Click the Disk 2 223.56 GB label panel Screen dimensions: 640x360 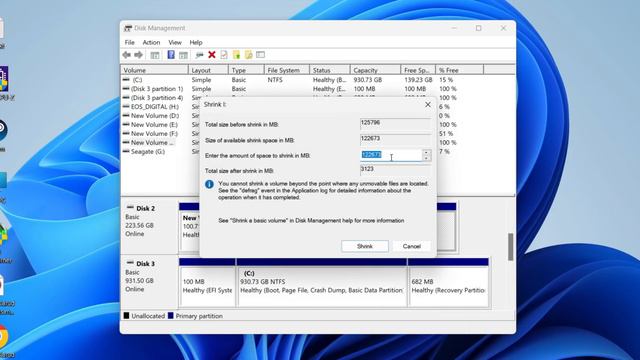149,225
